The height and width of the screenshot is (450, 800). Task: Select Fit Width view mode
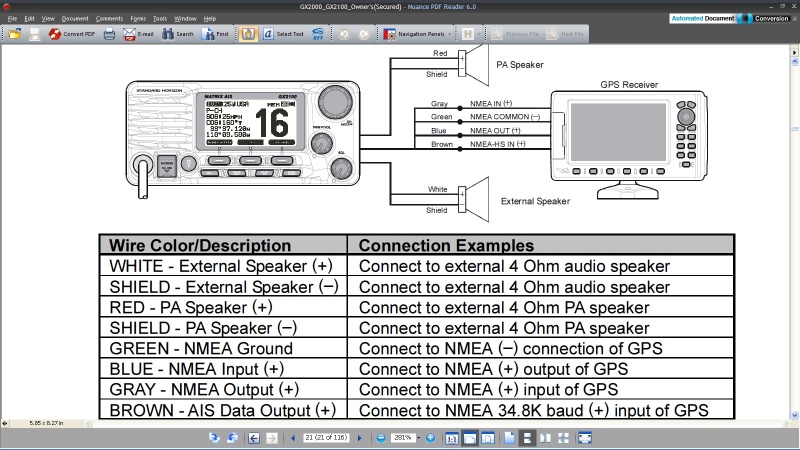[x=470, y=438]
